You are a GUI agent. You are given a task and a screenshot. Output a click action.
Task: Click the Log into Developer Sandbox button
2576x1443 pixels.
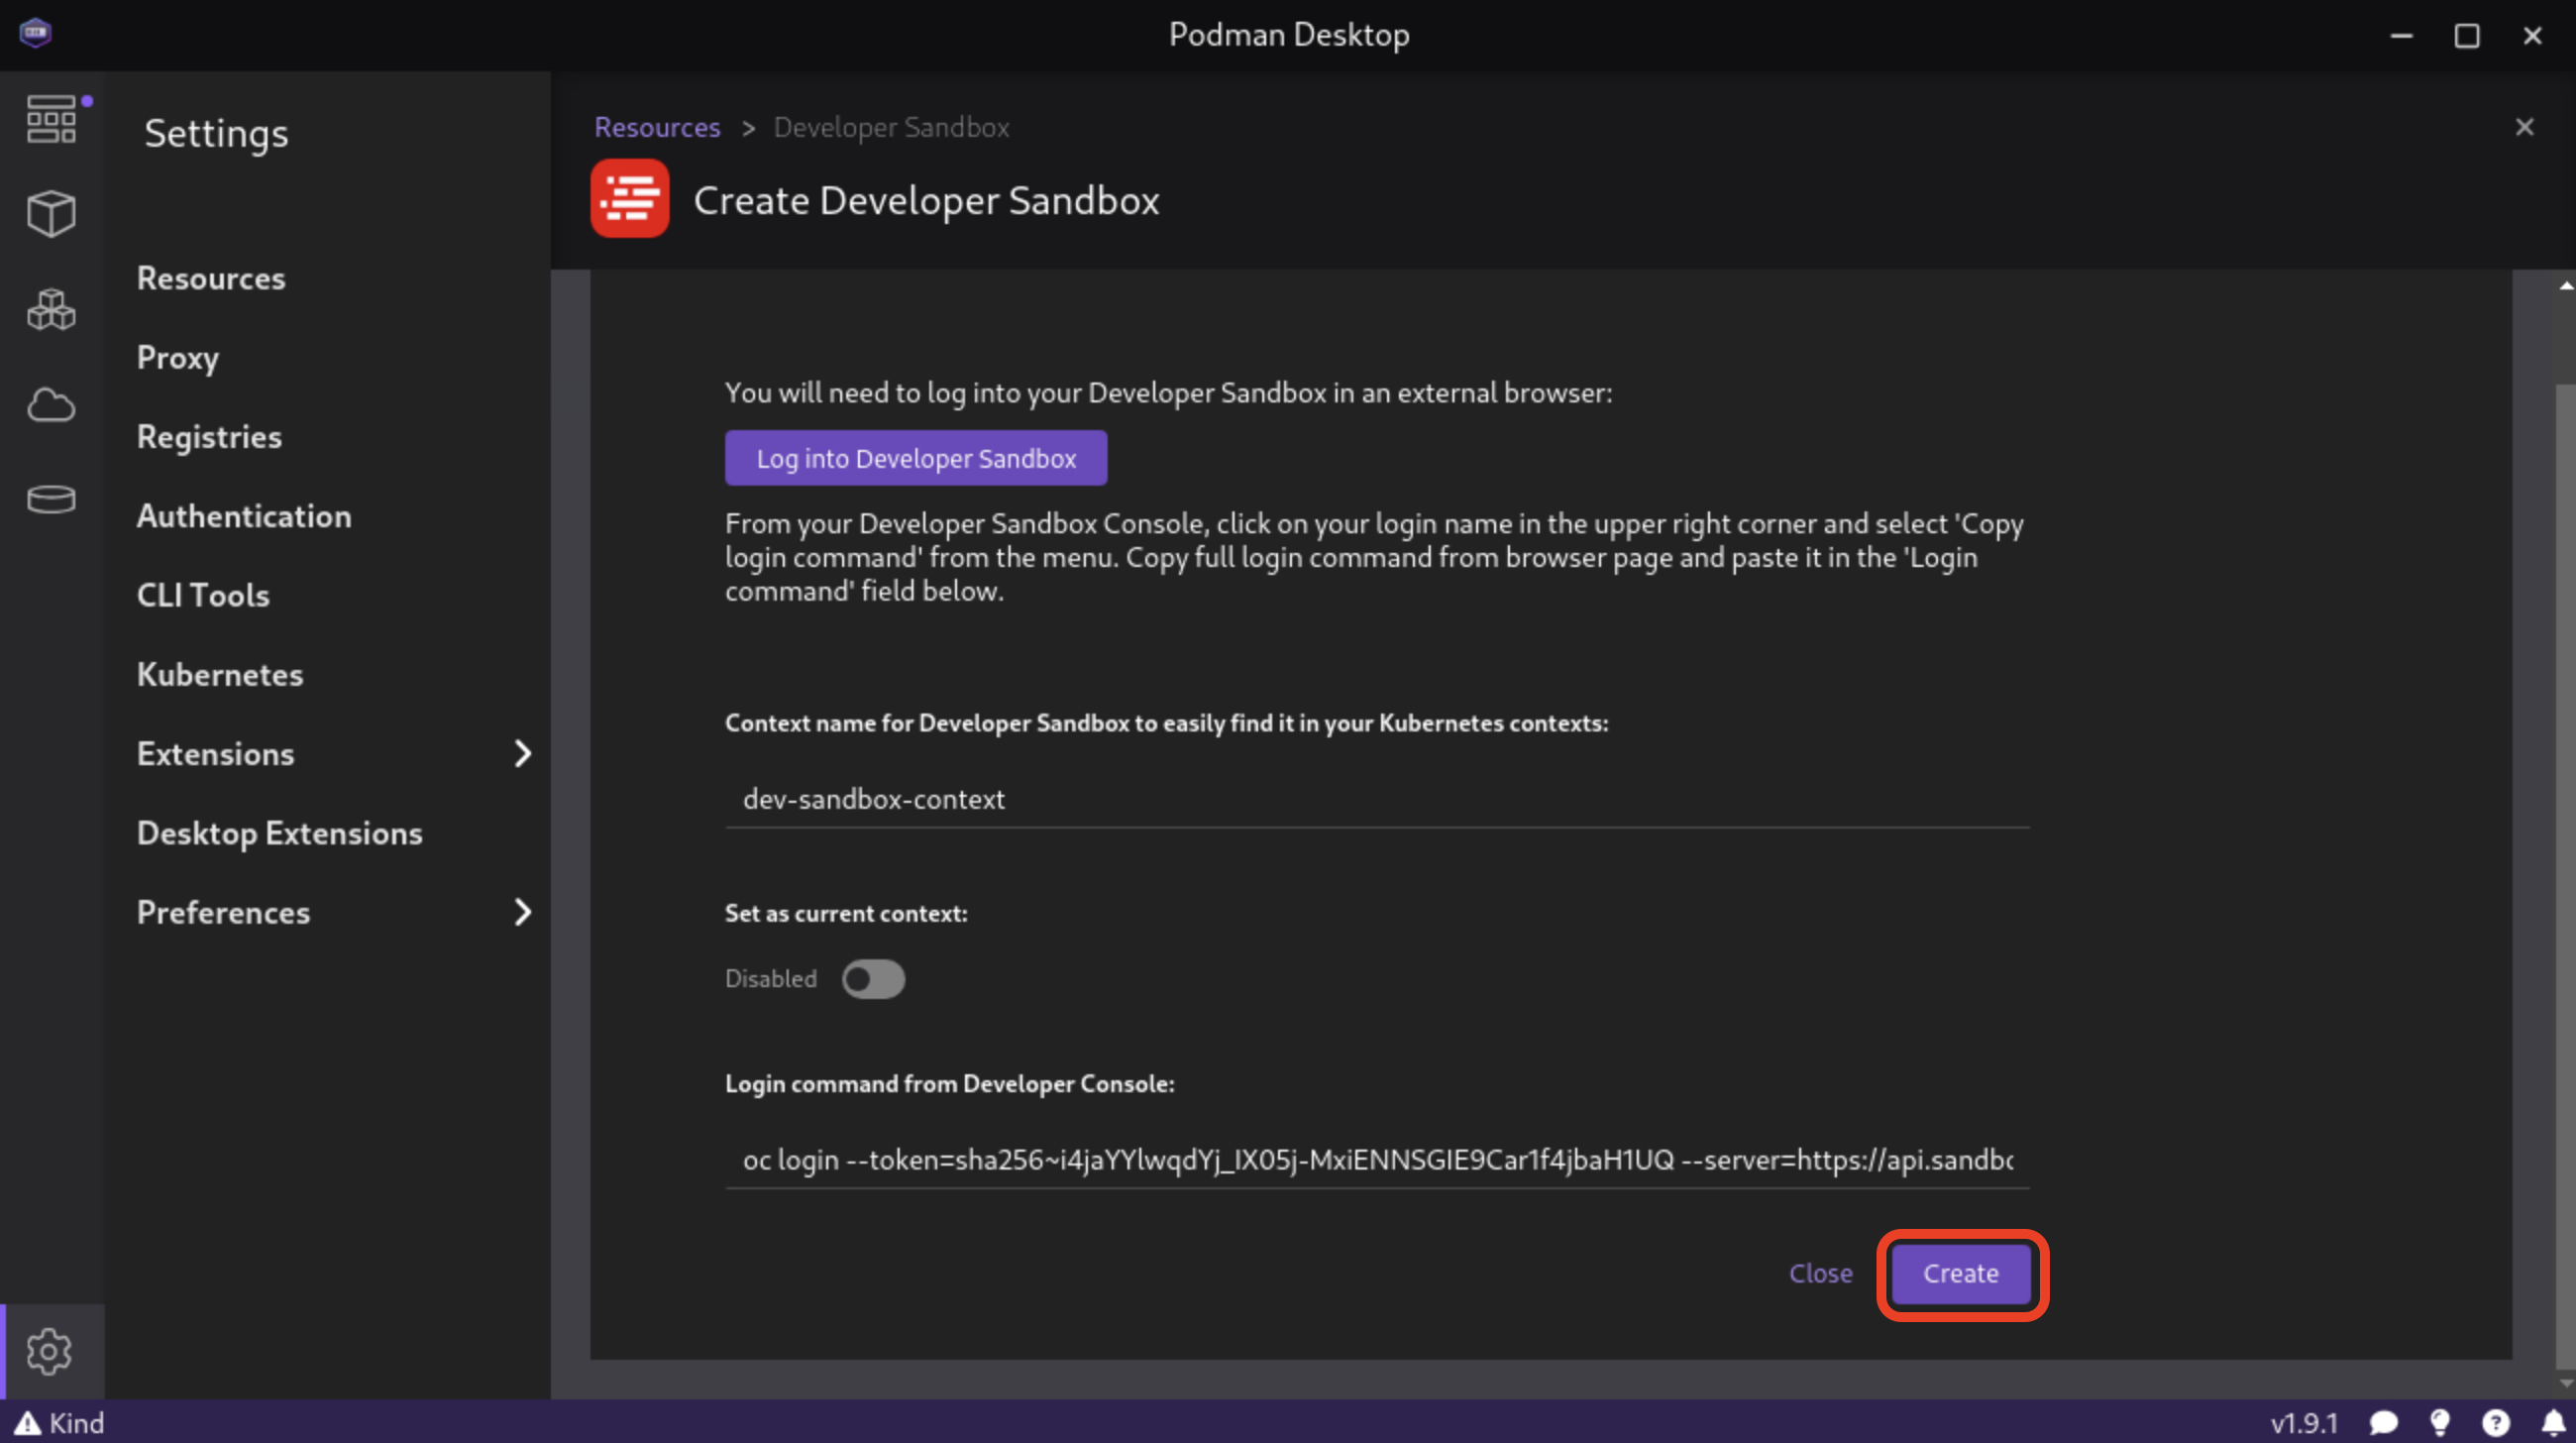point(915,458)
